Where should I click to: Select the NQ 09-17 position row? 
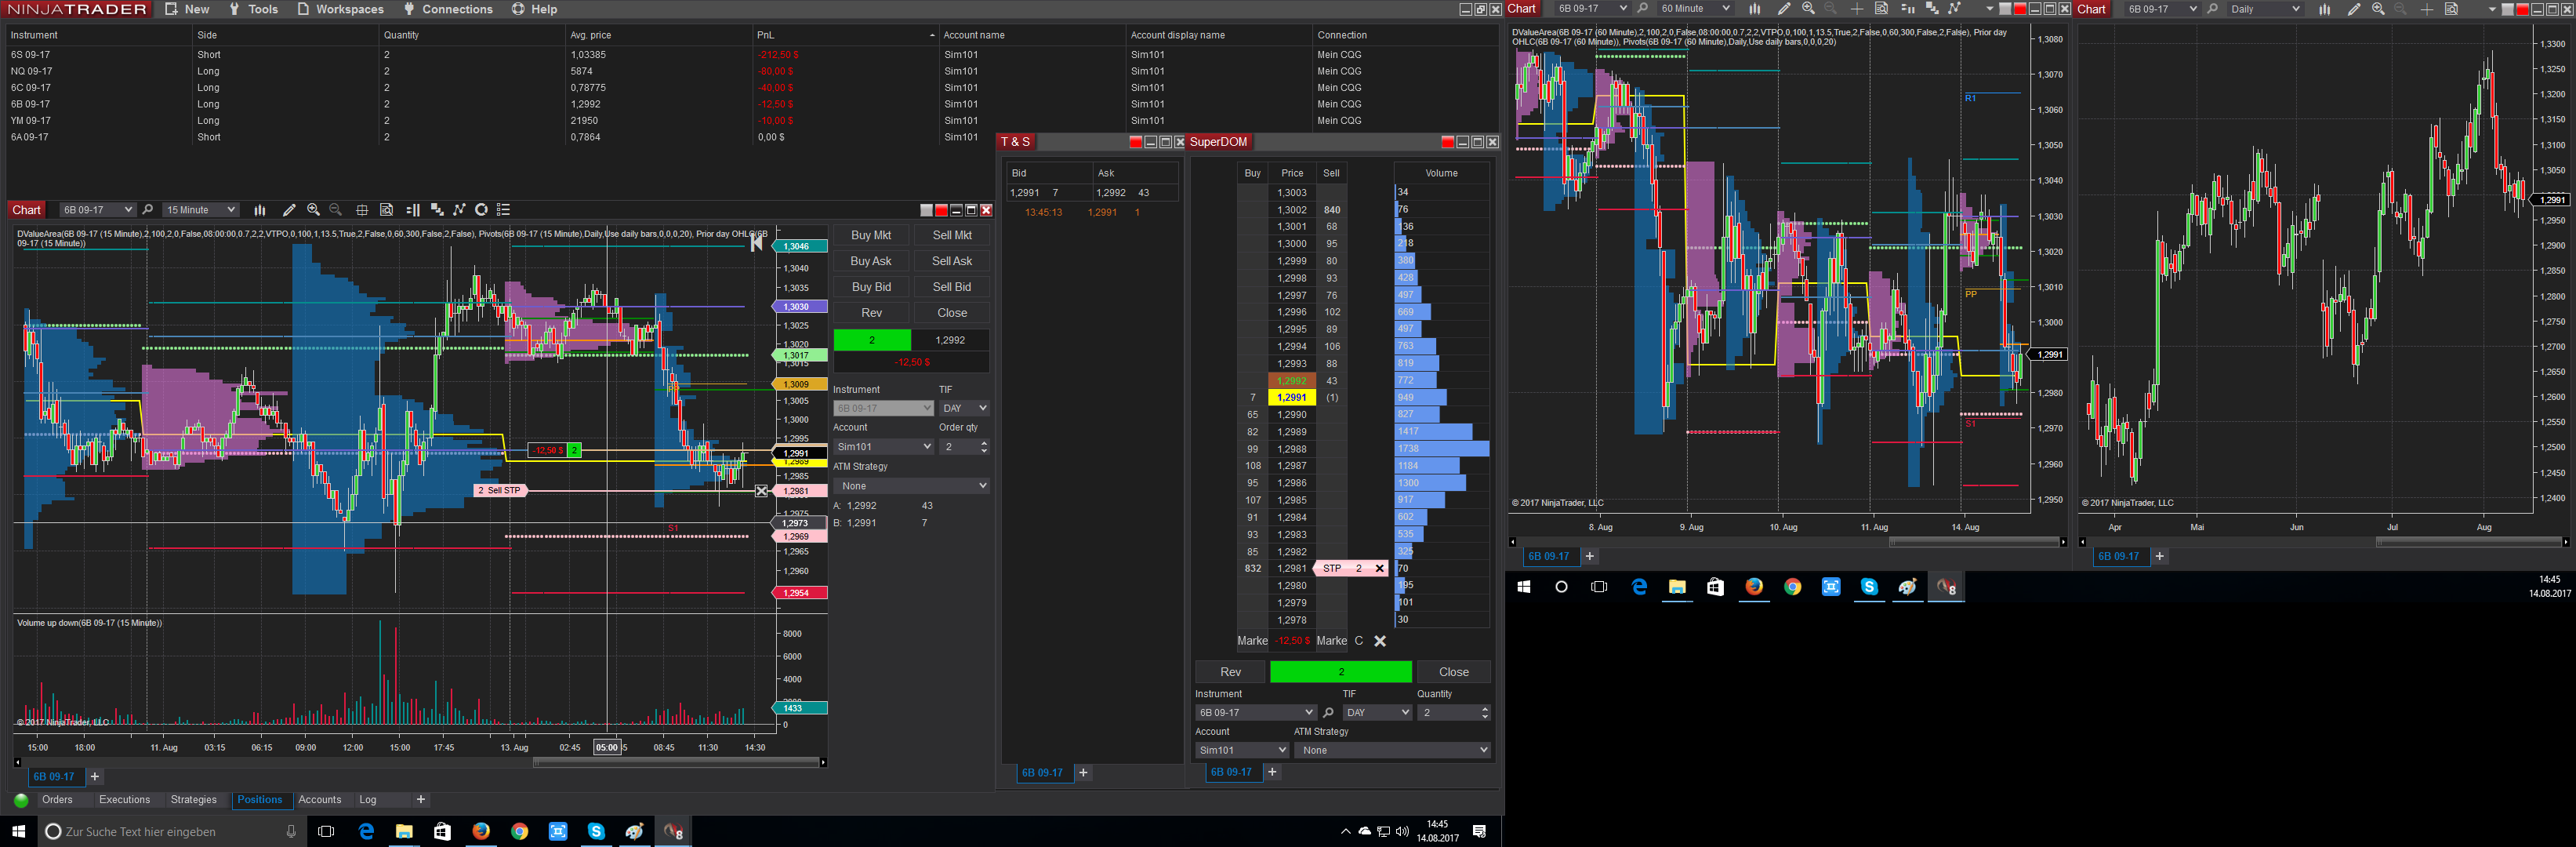(750, 71)
